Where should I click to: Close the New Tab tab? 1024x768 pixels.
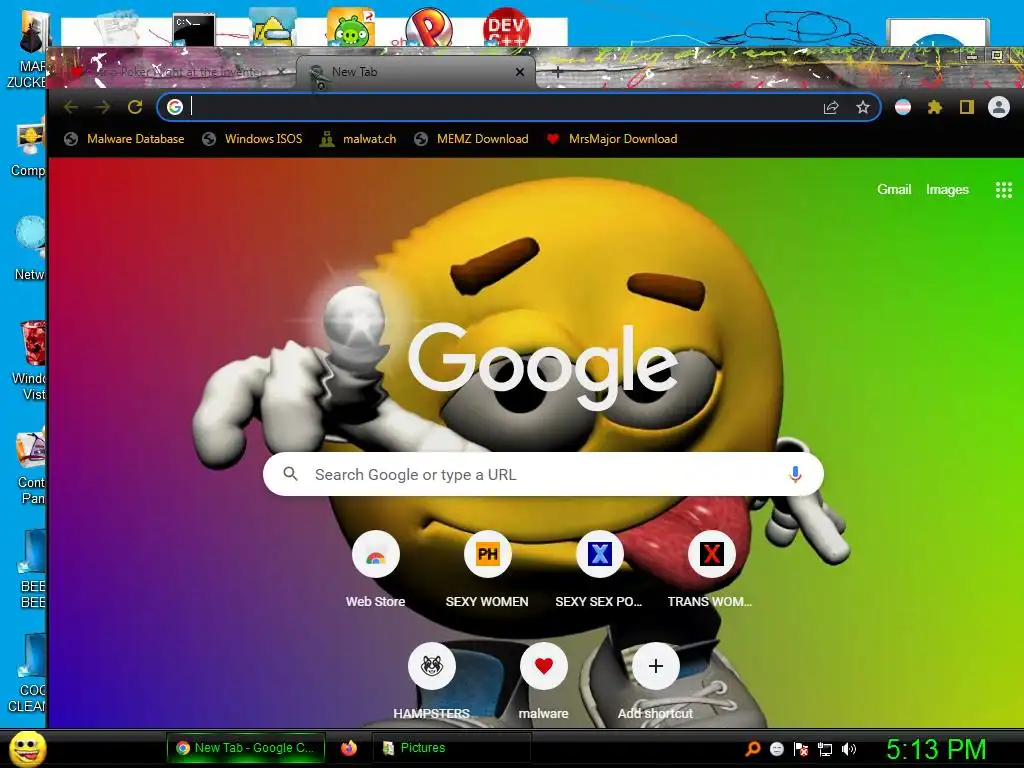[520, 72]
